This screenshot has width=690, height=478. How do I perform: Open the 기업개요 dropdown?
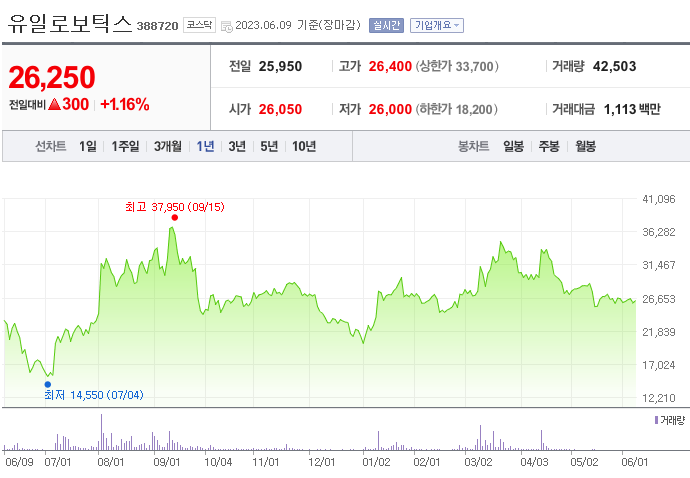coord(437,26)
